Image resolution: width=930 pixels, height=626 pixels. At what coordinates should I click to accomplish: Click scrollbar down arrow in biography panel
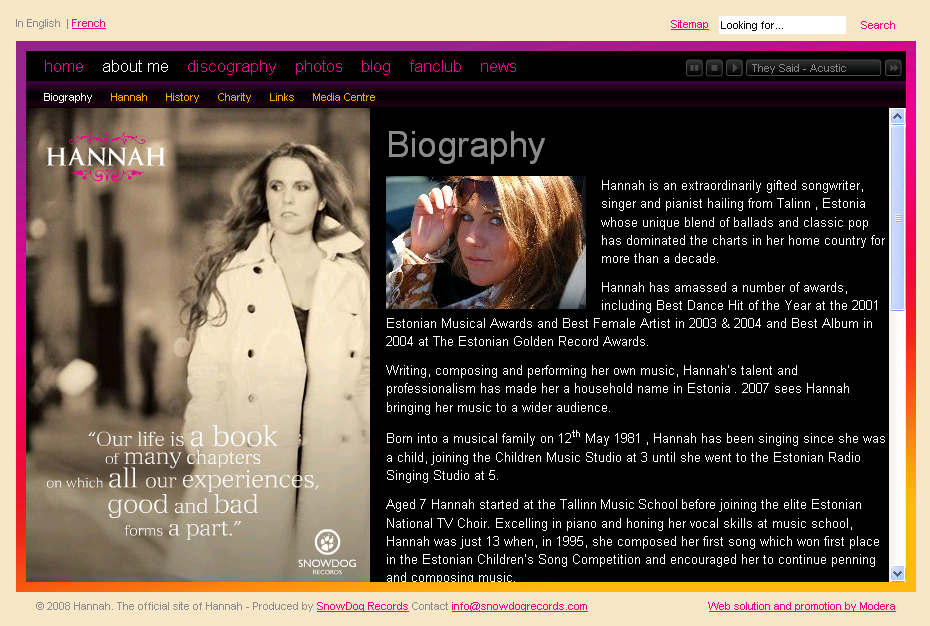pos(897,573)
